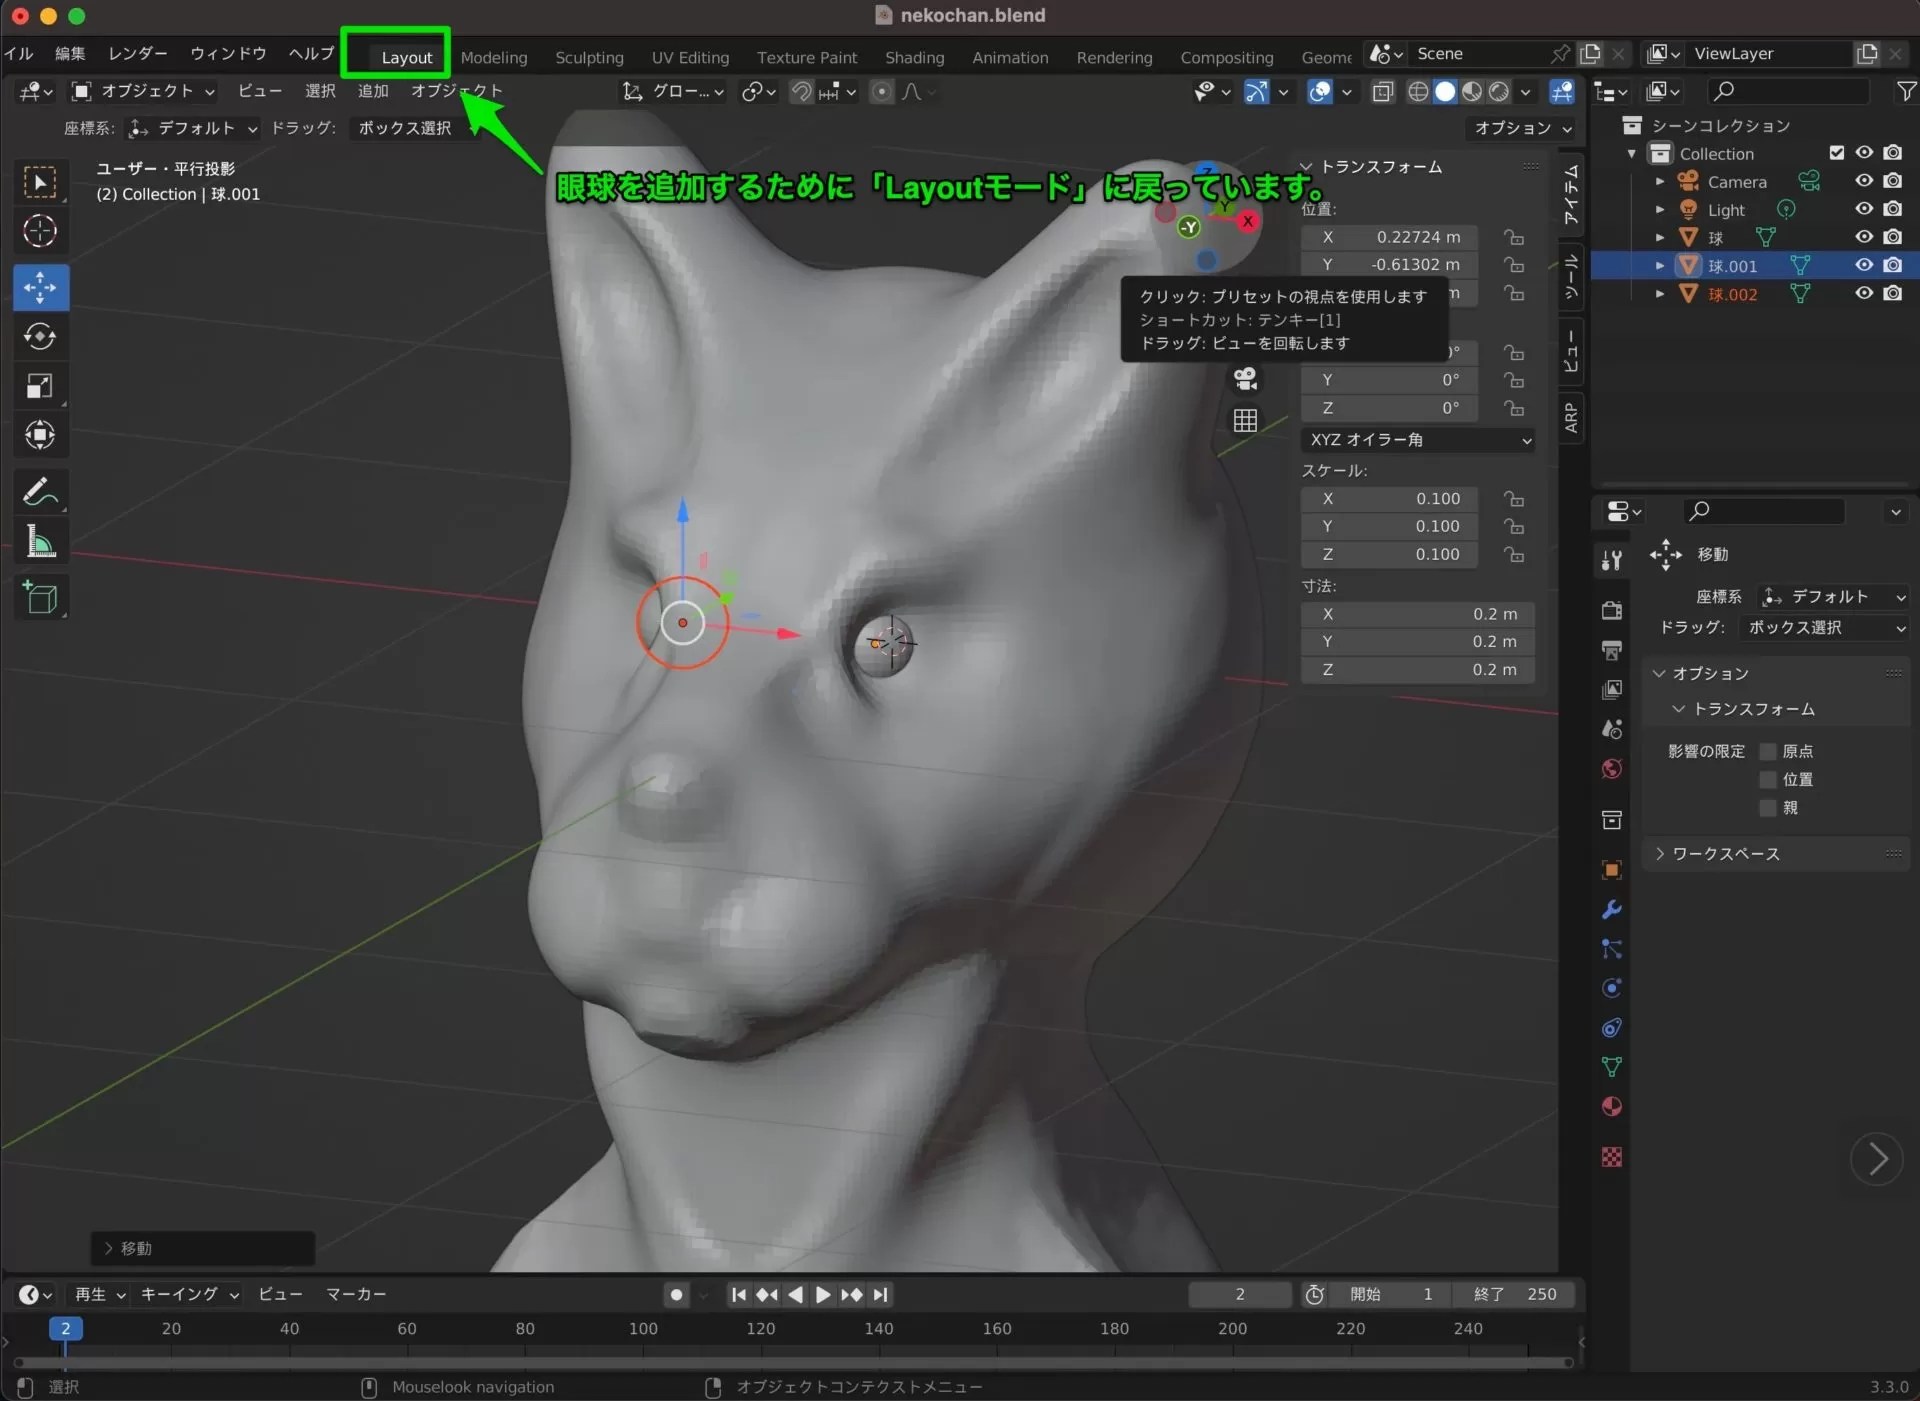The image size is (1920, 1401).
Task: Open Material Properties tab
Action: pyautogui.click(x=1611, y=1107)
